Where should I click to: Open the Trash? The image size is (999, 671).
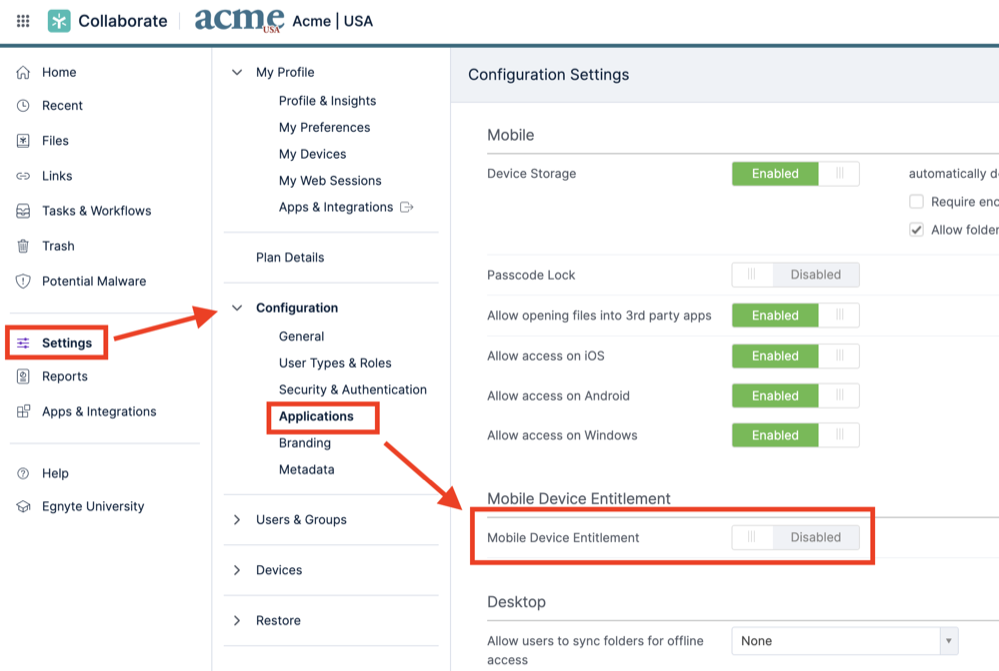(x=58, y=245)
